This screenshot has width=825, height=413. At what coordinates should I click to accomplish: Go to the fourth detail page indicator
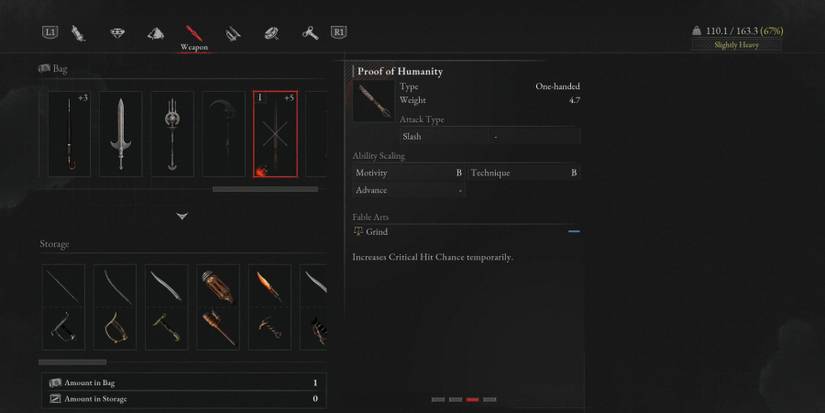[490, 400]
